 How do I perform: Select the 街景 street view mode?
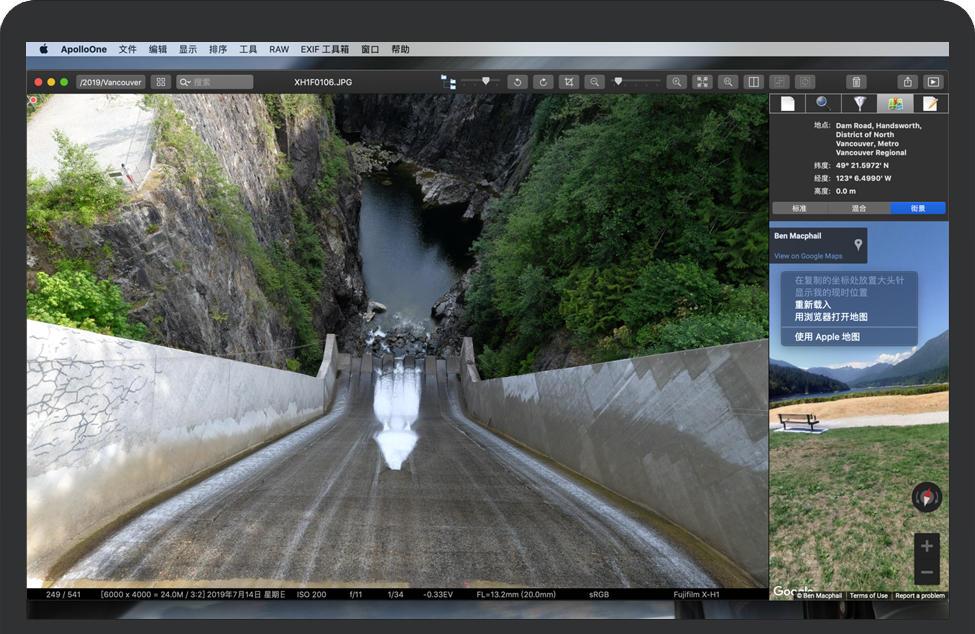[917, 208]
